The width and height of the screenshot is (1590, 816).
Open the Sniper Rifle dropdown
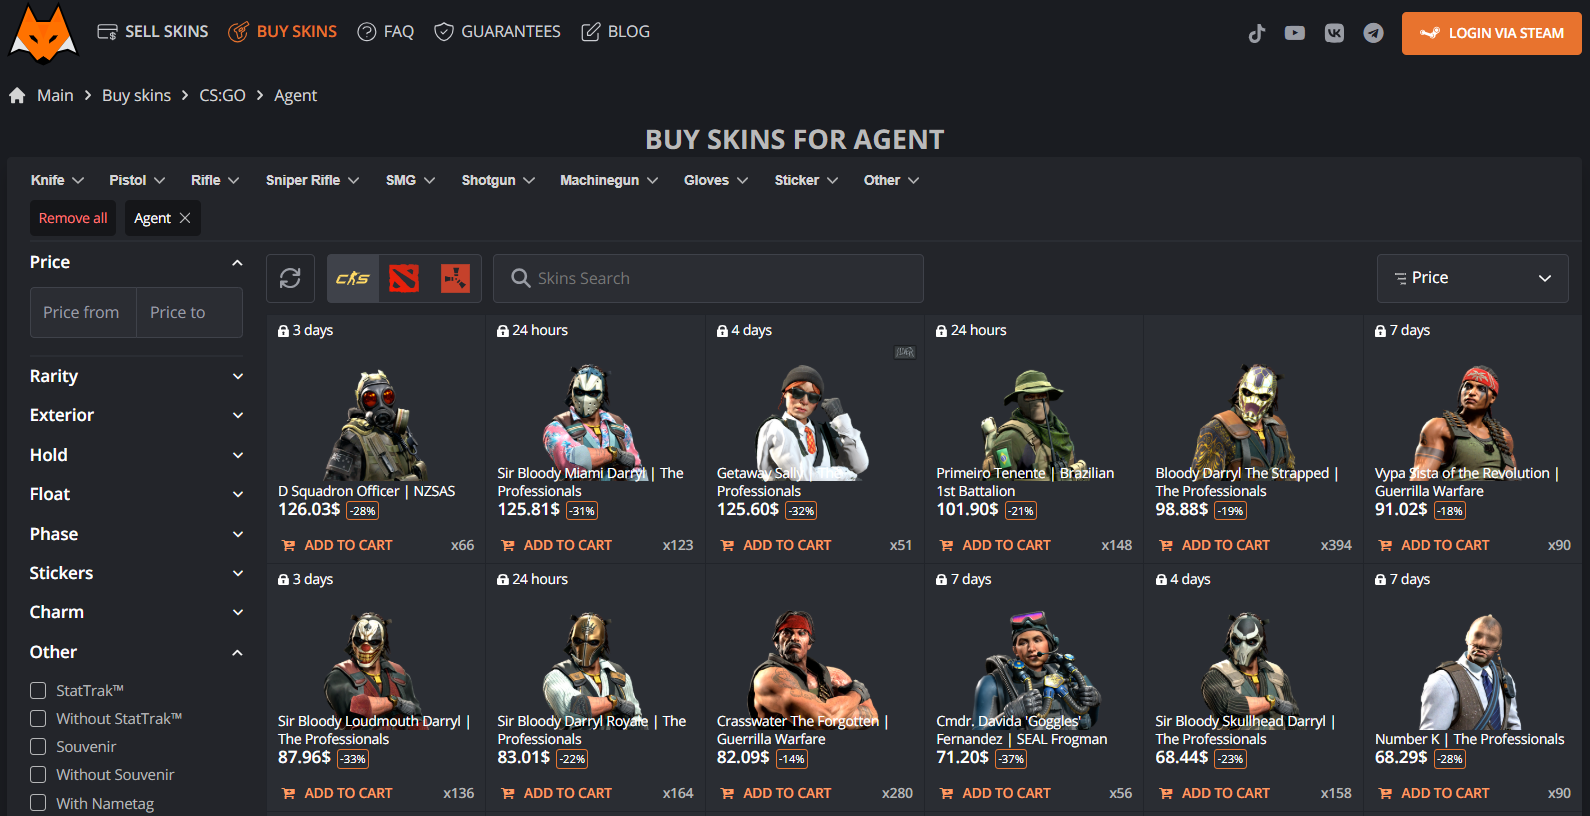(x=312, y=180)
